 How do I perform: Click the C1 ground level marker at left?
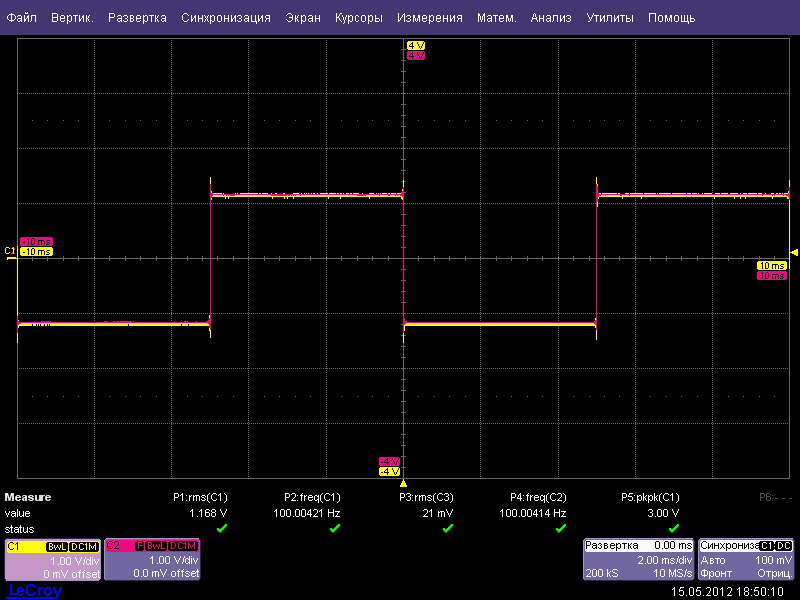point(10,251)
